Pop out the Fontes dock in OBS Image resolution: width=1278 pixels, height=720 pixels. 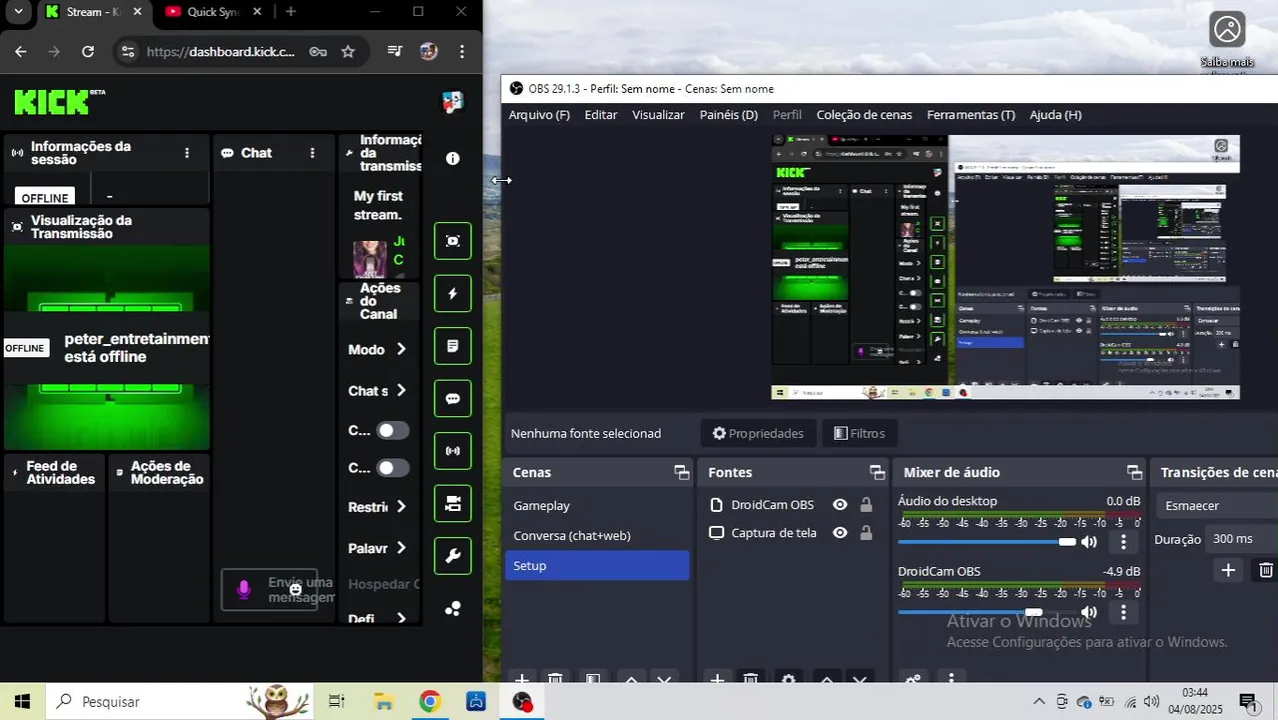[x=877, y=472]
